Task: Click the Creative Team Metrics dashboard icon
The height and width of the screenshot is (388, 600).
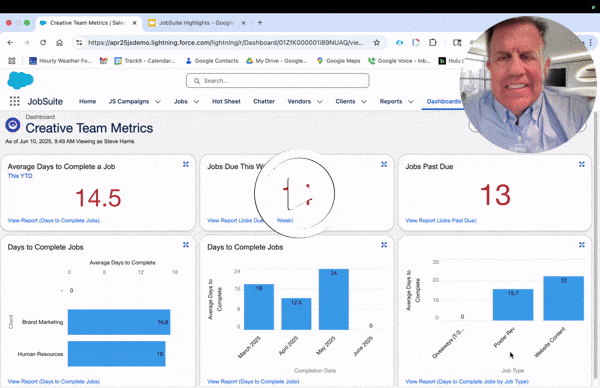Action: click(13, 125)
